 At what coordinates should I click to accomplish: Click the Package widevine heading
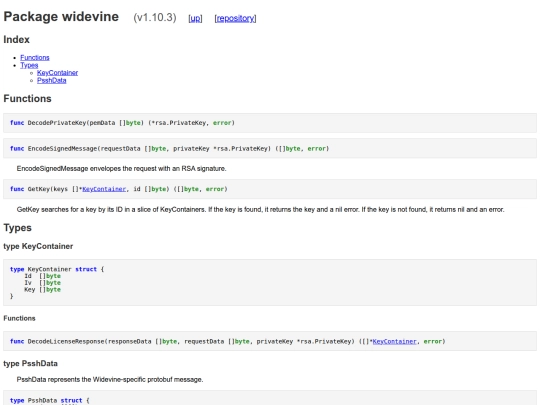point(61,17)
